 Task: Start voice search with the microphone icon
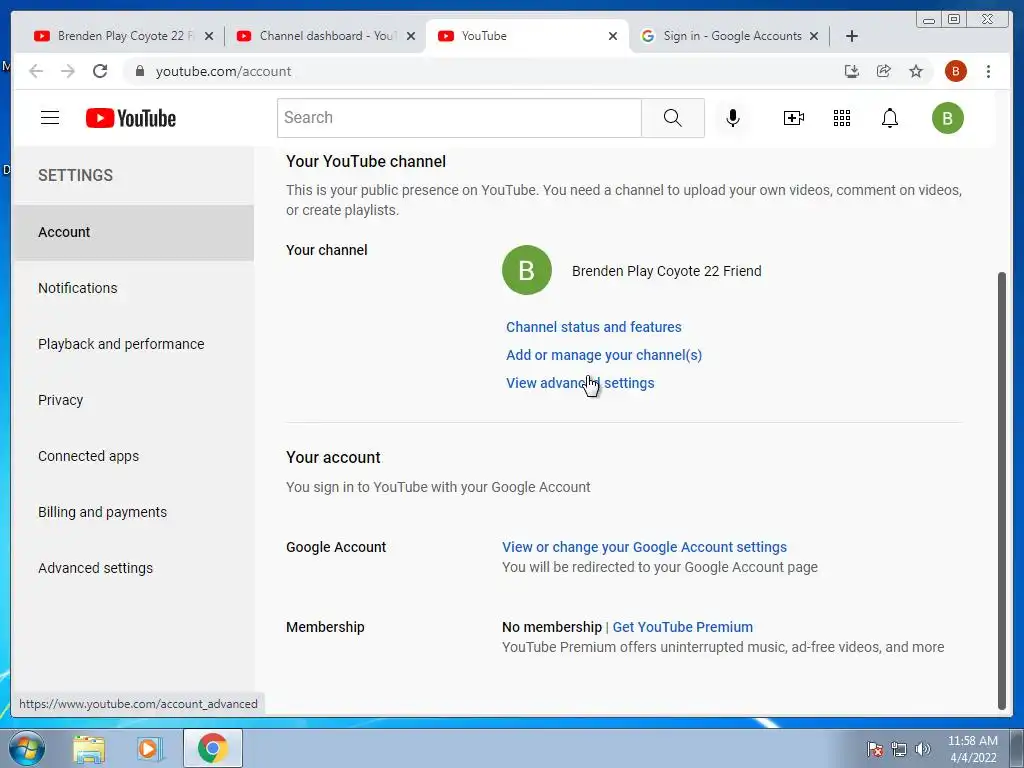(733, 118)
